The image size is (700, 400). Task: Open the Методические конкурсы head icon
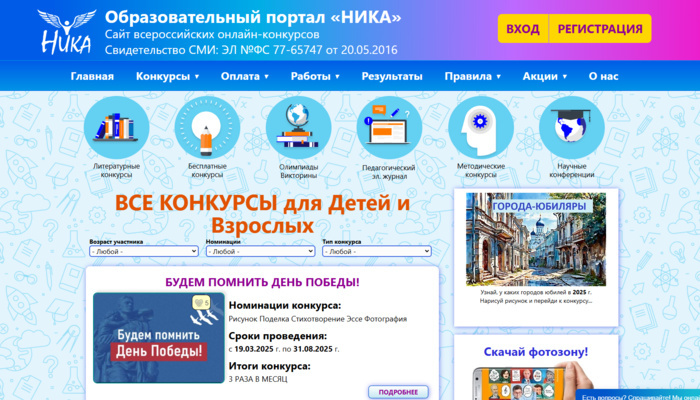click(x=481, y=127)
